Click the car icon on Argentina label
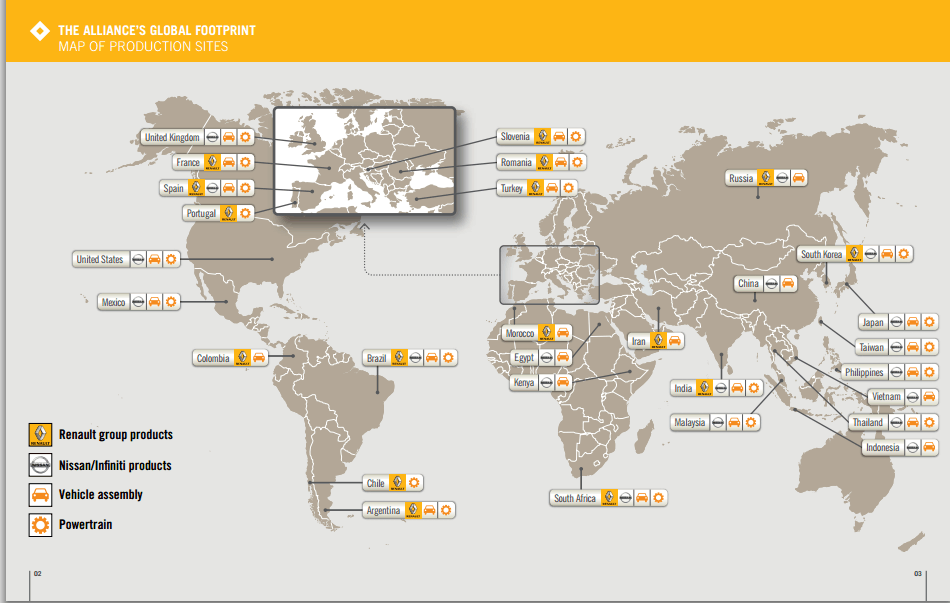The height and width of the screenshot is (603, 950). pos(430,510)
